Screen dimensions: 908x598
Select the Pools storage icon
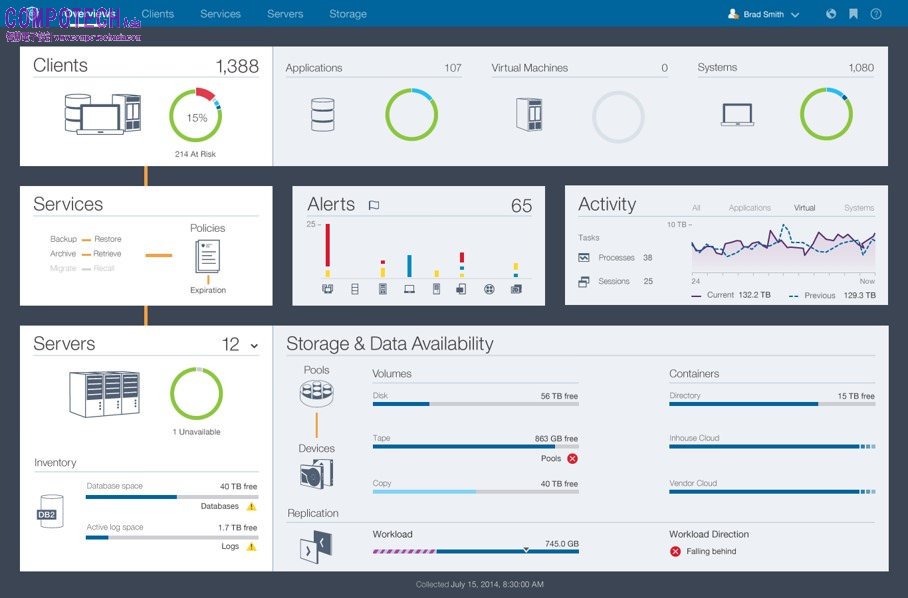coord(316,393)
